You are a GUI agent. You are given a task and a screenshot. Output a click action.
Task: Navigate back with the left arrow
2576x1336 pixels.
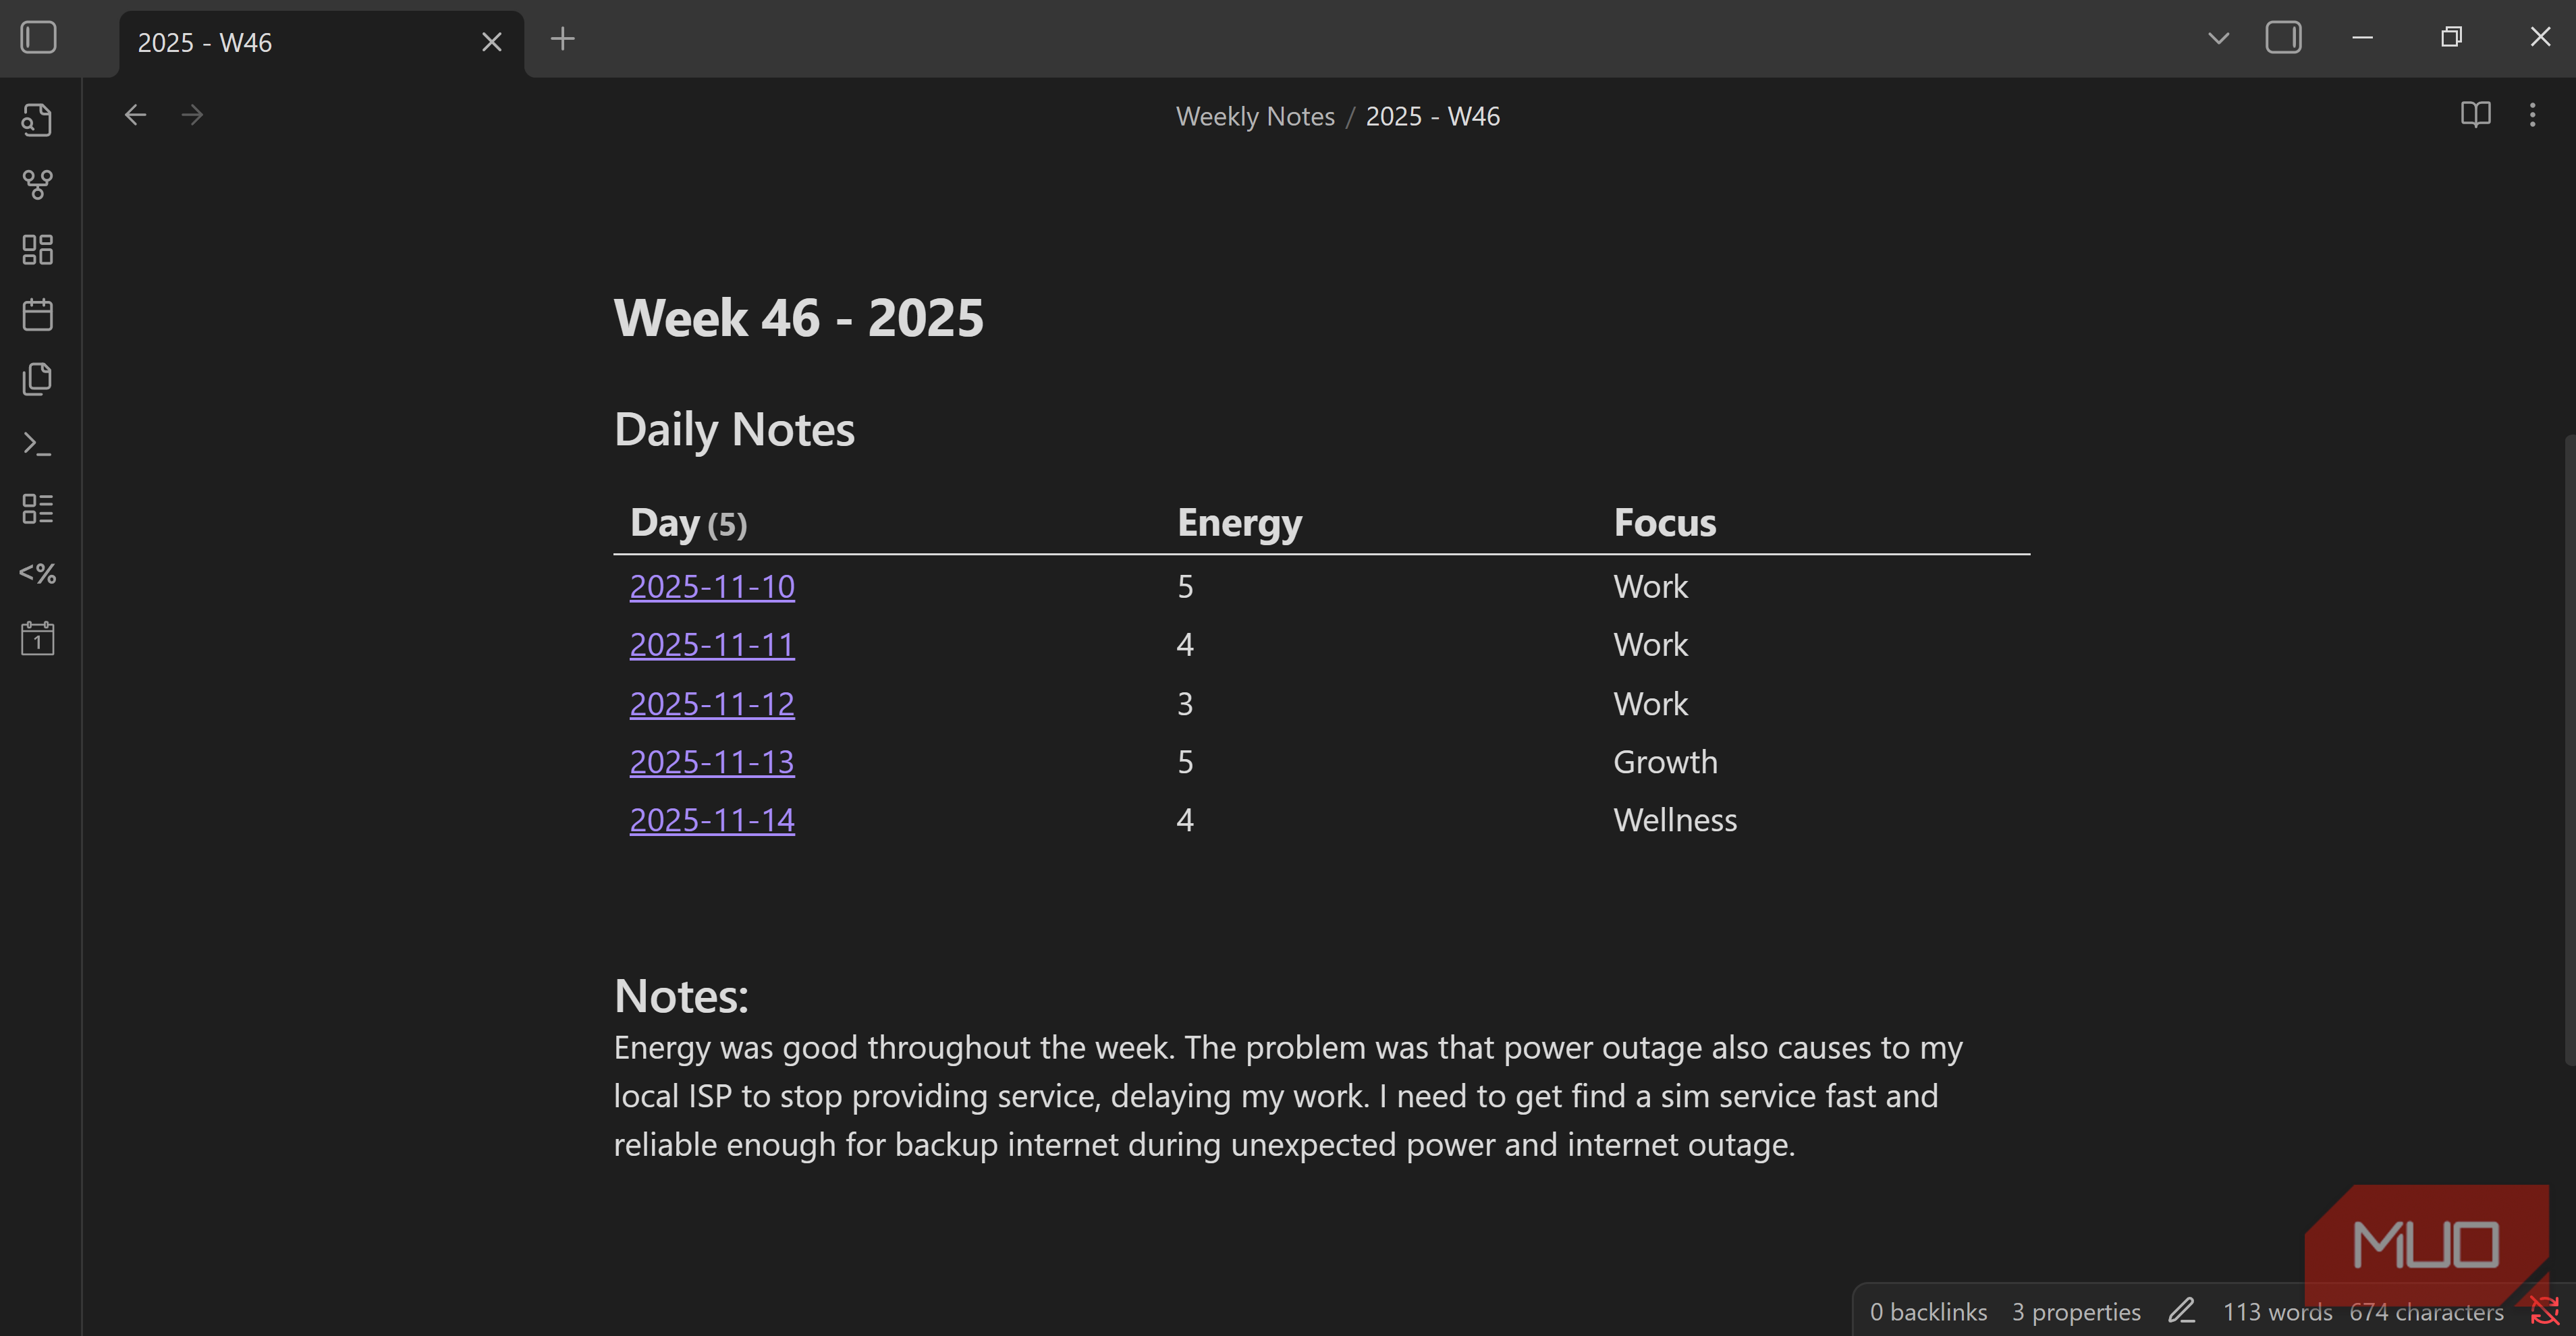[135, 115]
